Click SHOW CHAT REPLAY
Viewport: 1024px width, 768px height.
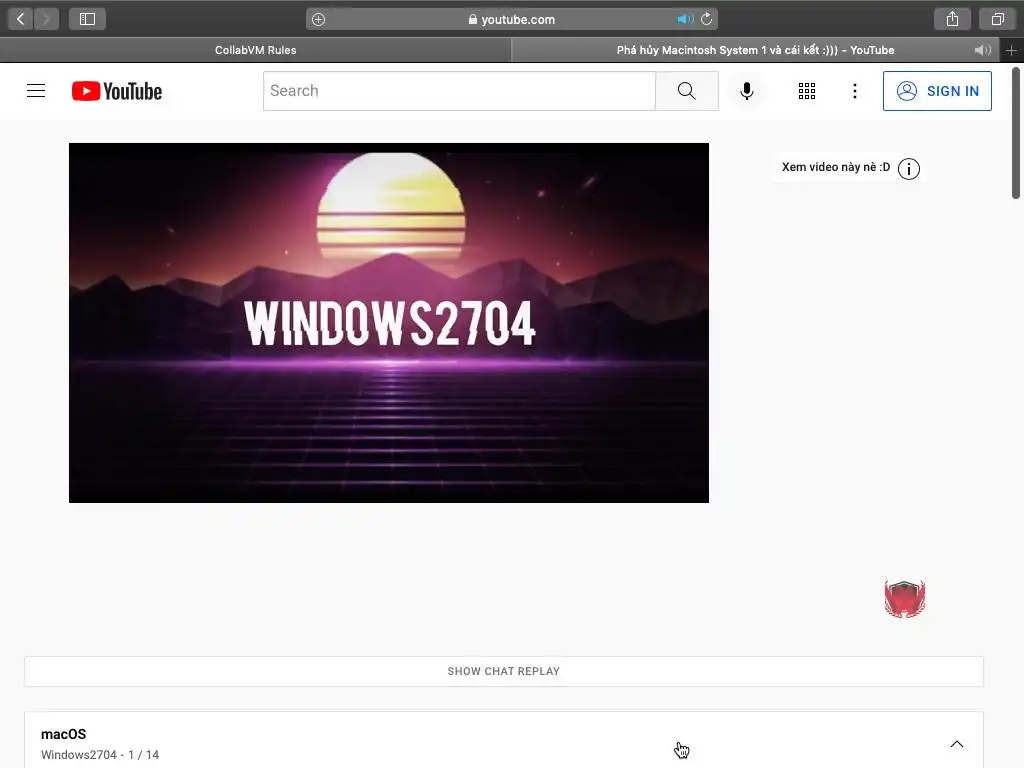(x=504, y=671)
